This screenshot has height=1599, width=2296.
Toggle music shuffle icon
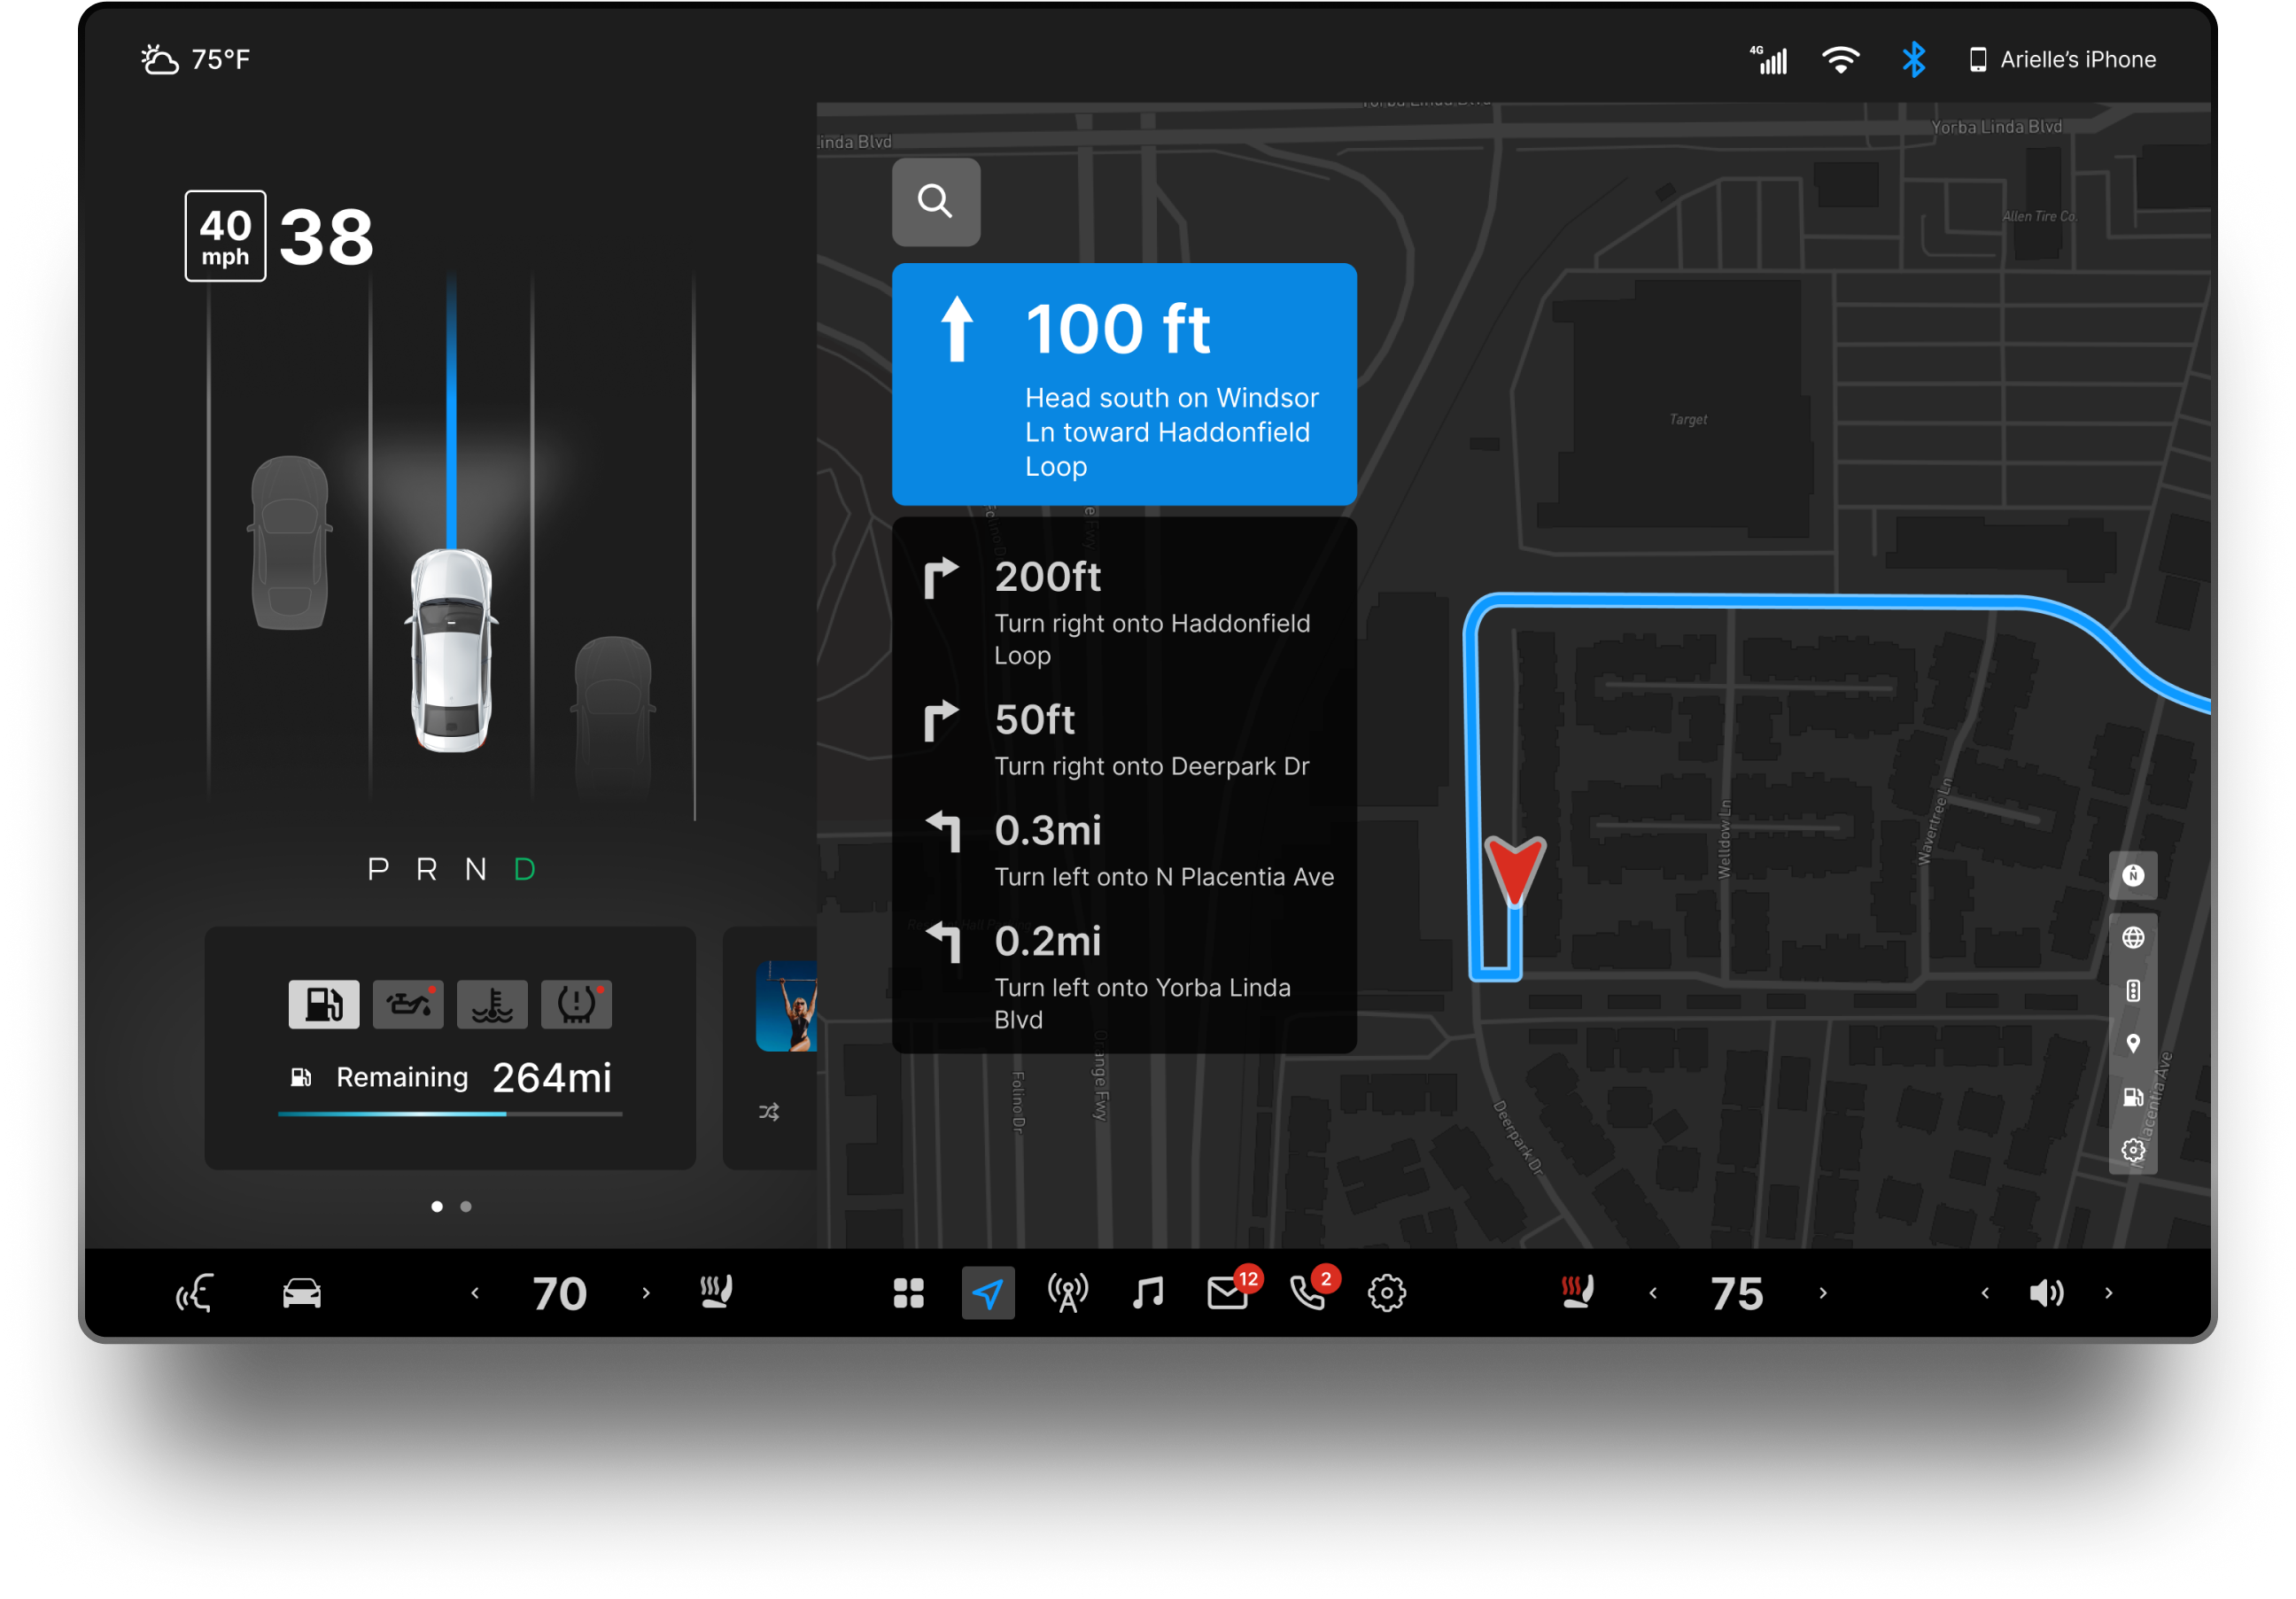[x=768, y=1111]
